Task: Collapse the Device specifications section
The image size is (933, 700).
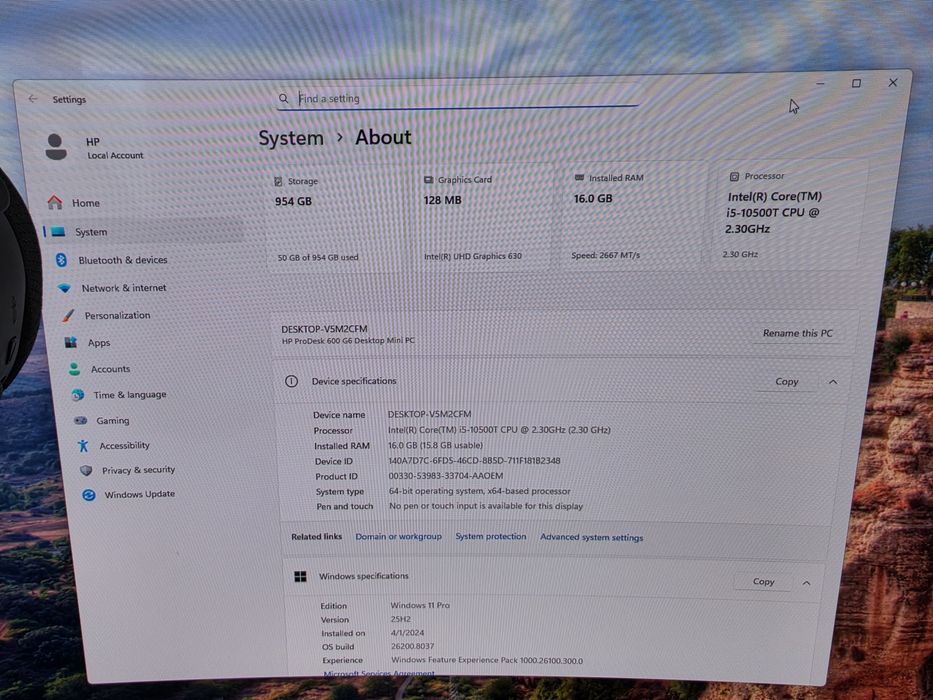Action: pyautogui.click(x=833, y=382)
